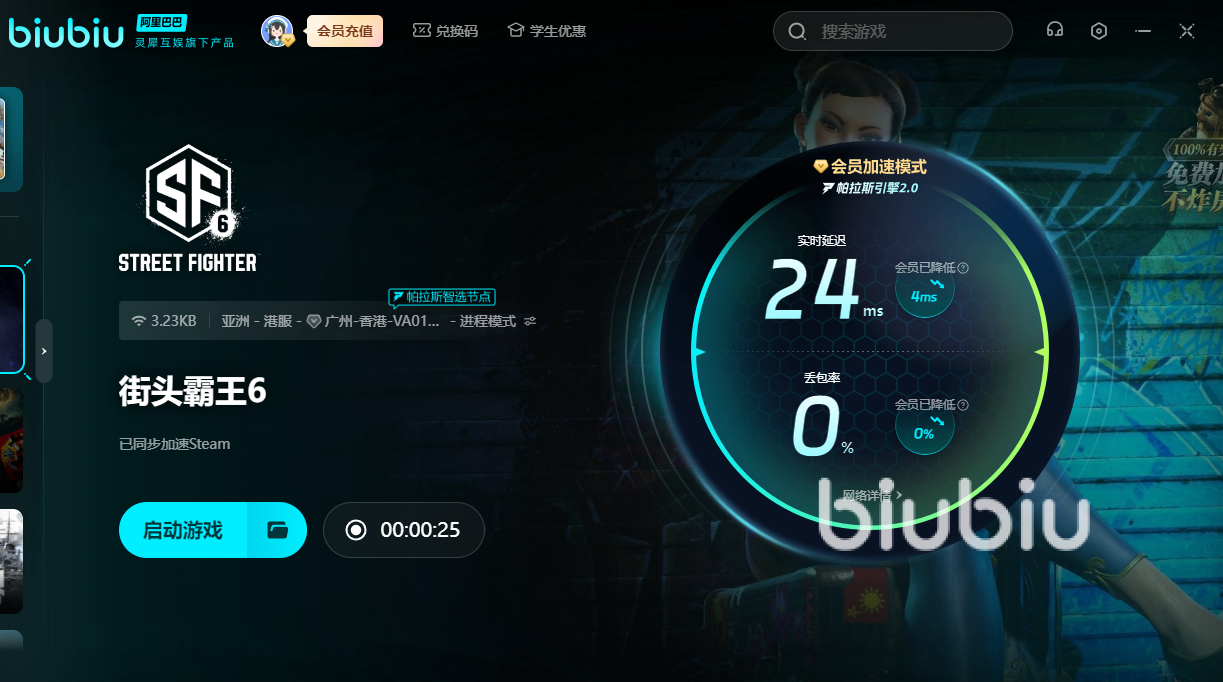Open the 学生优惠 student discount menu

546,31
